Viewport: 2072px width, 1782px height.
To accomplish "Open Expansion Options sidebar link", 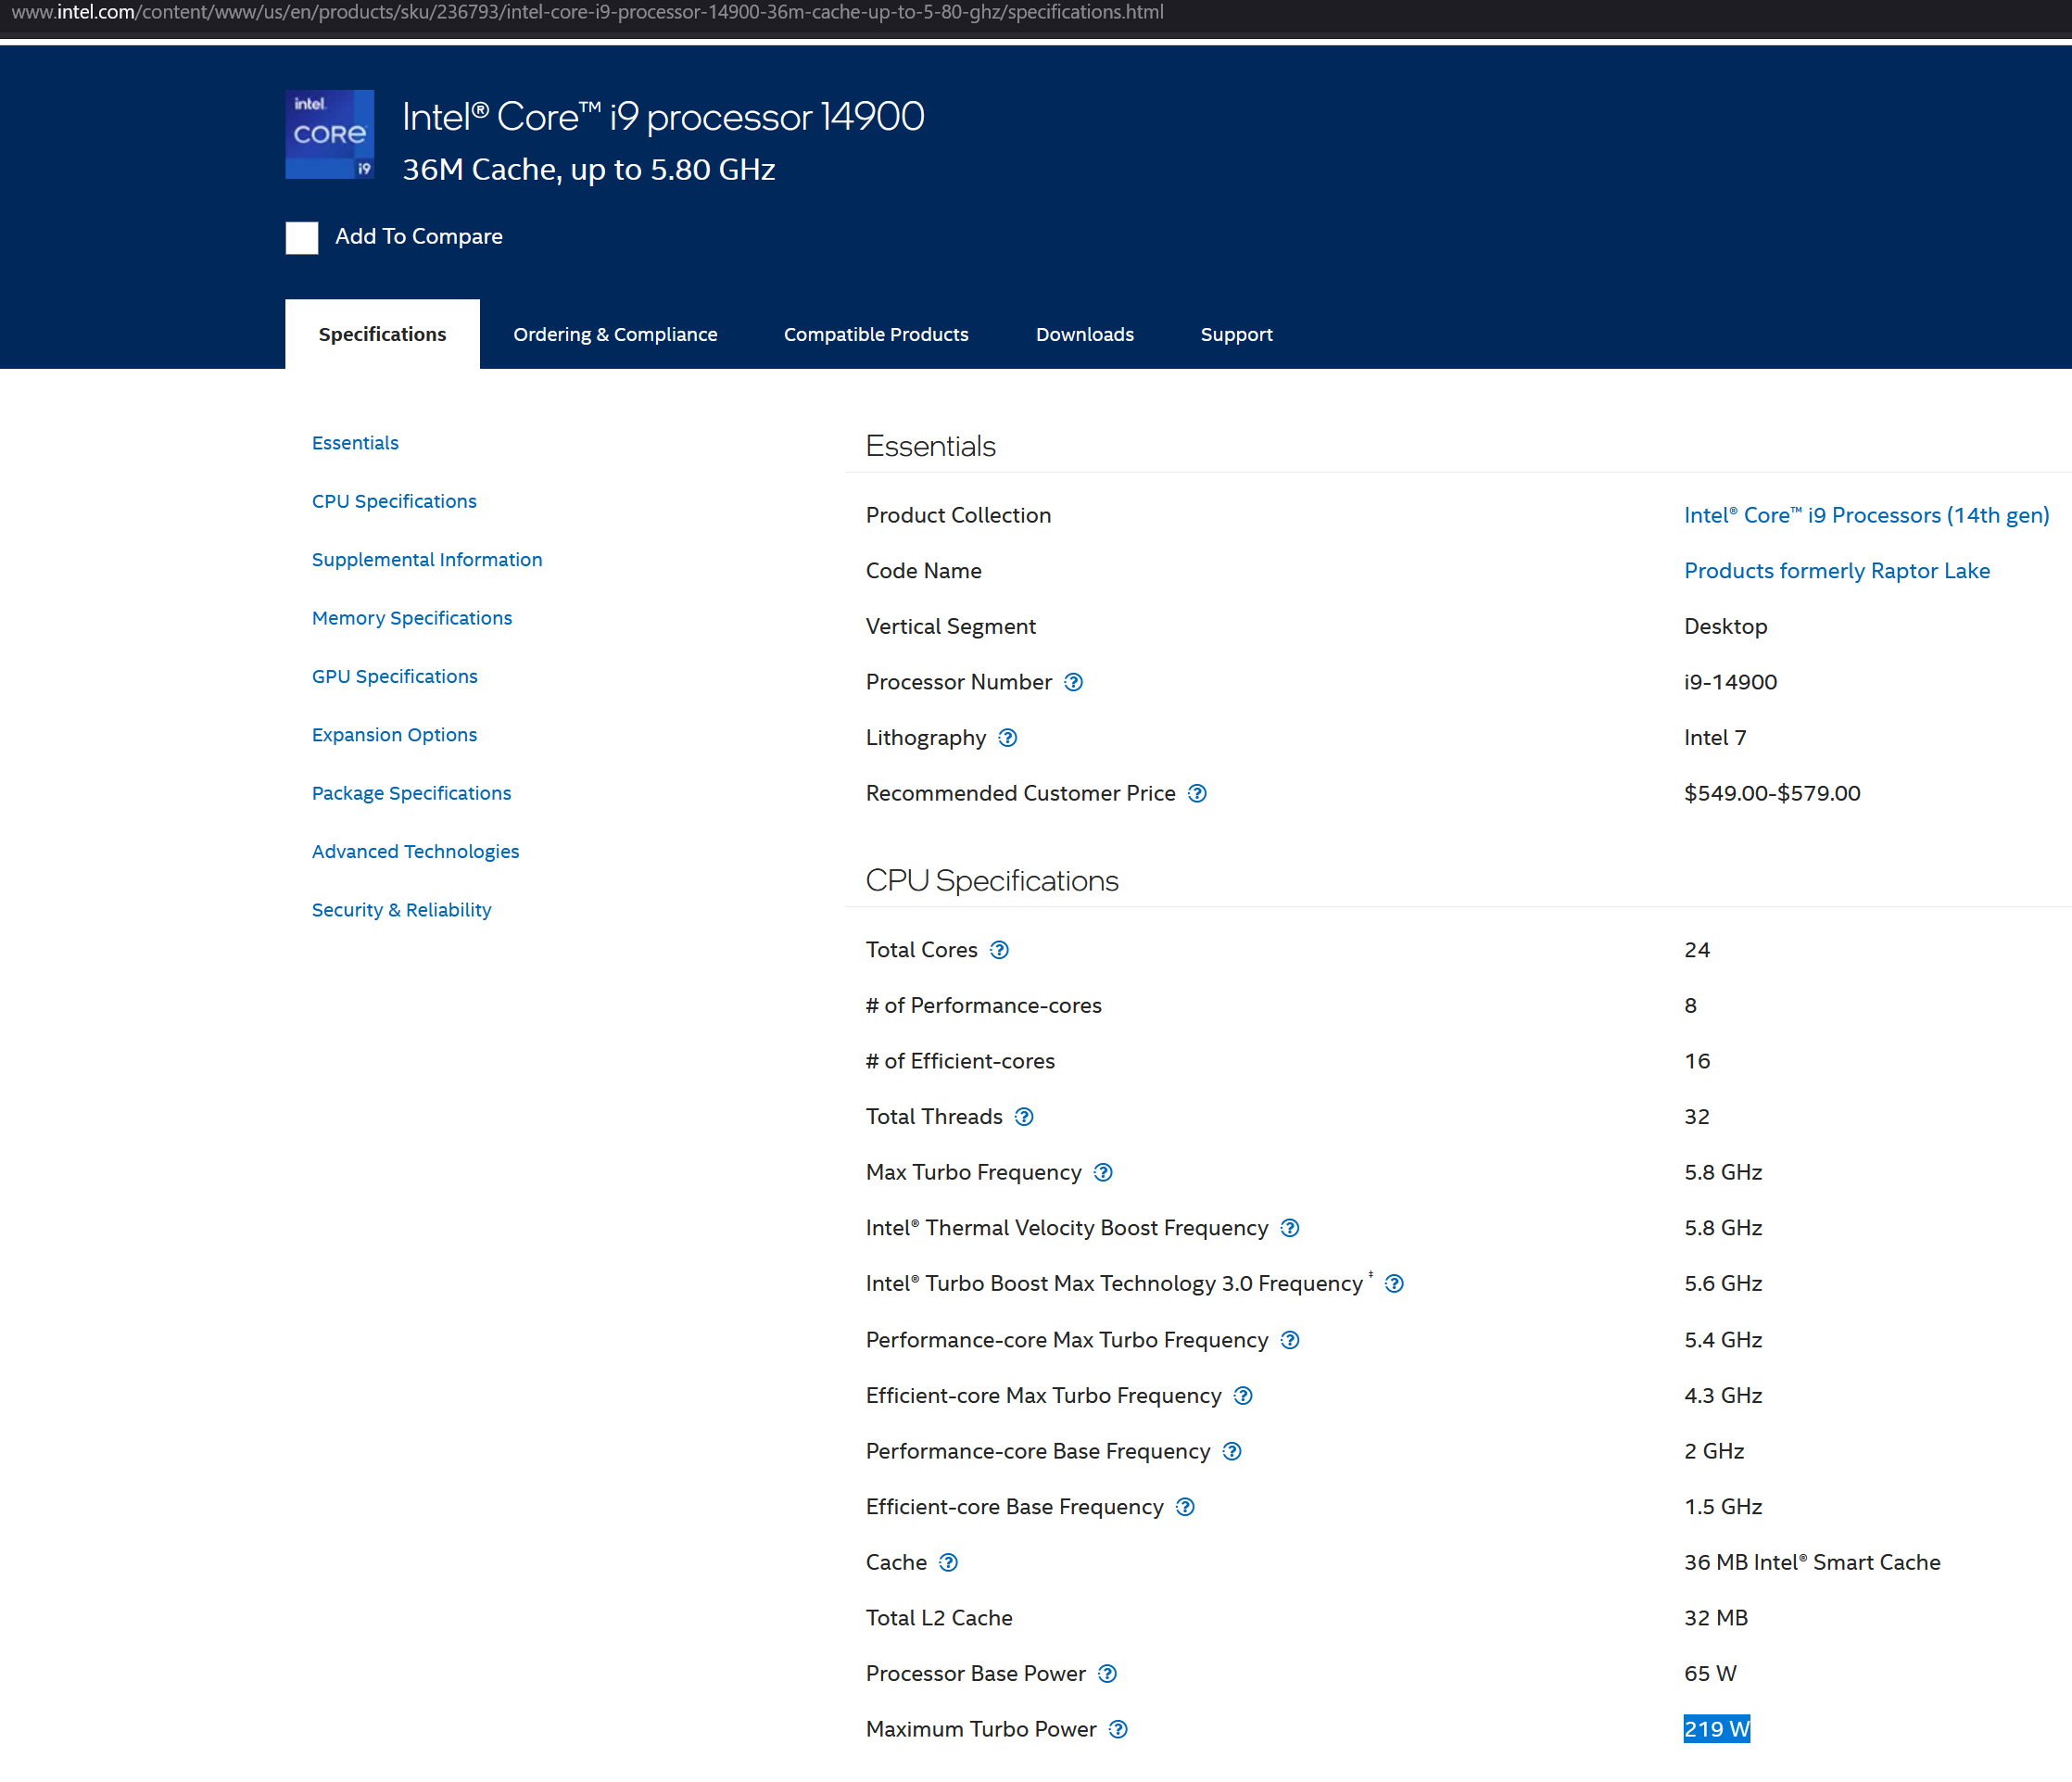I will coord(394,735).
